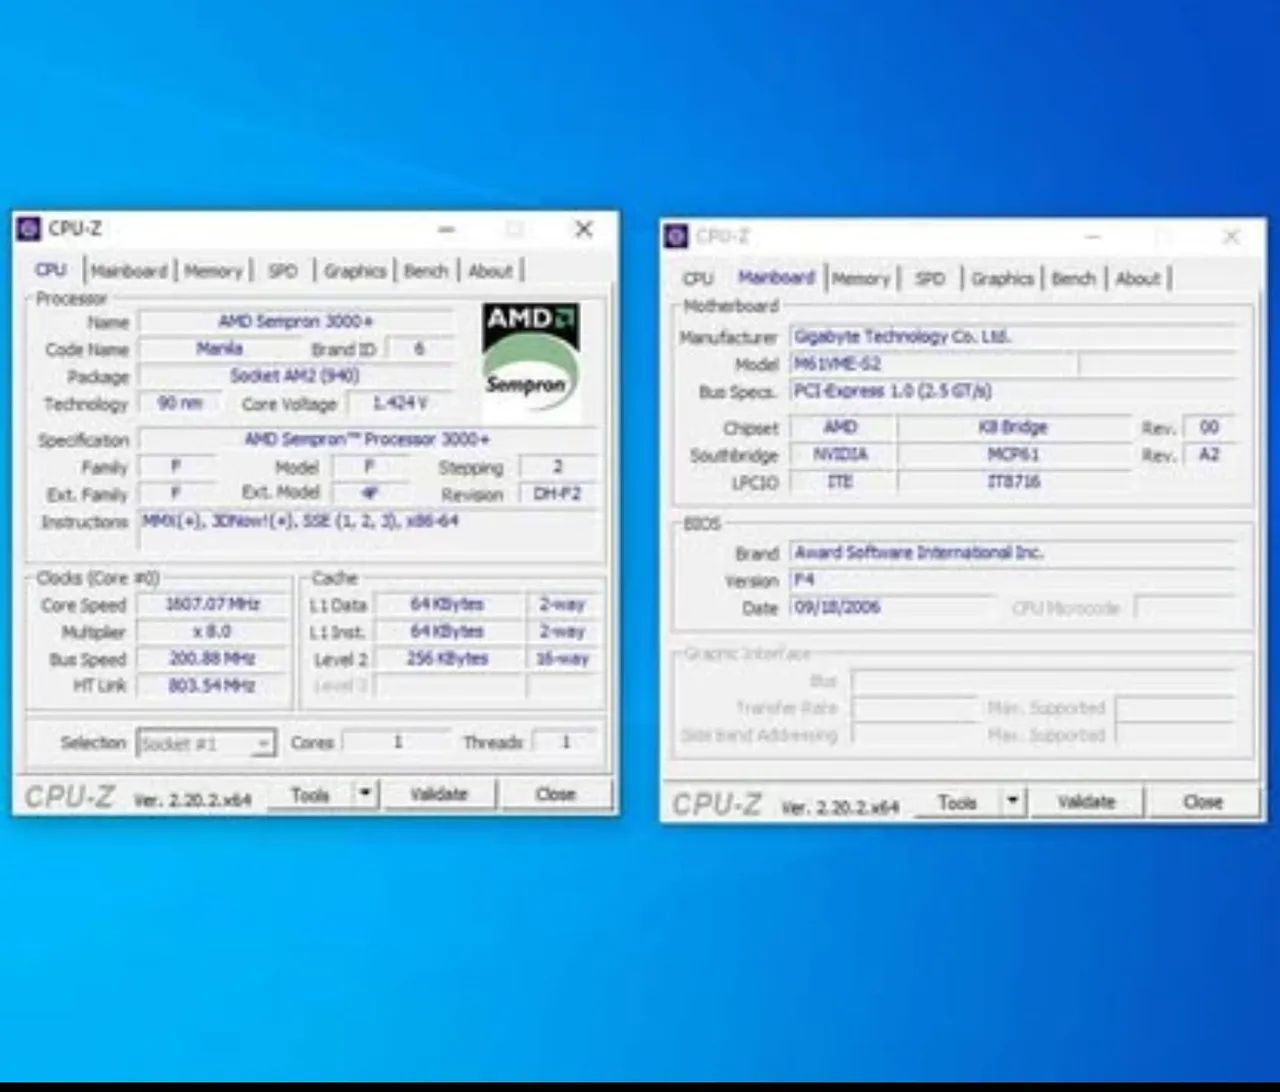Go to the Bench tab in the processor window
The height and width of the screenshot is (1092, 1280).
(426, 271)
